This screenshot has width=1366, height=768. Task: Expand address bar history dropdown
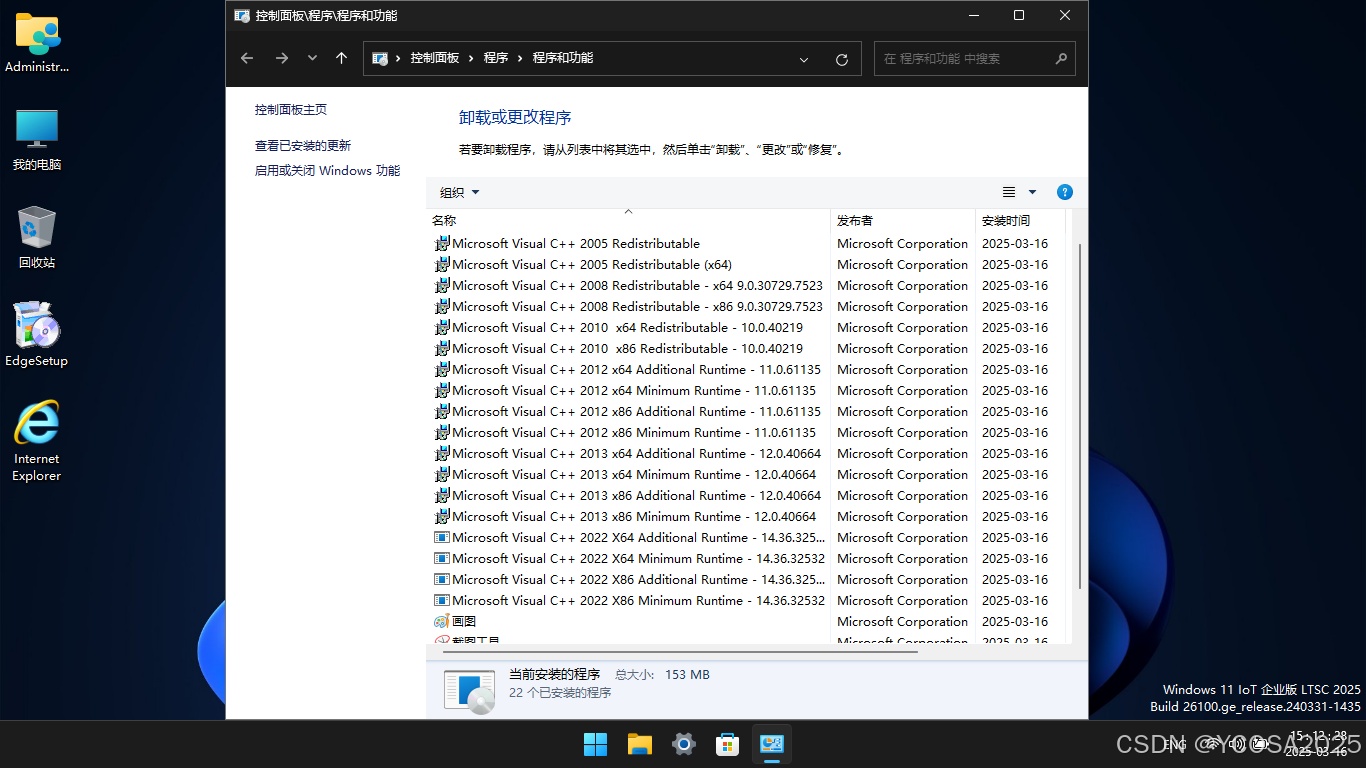pos(804,60)
